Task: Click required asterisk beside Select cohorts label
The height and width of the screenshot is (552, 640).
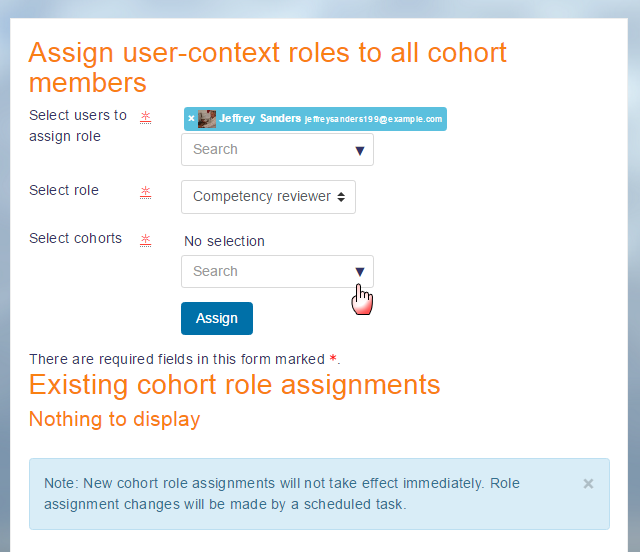Action: [x=145, y=239]
